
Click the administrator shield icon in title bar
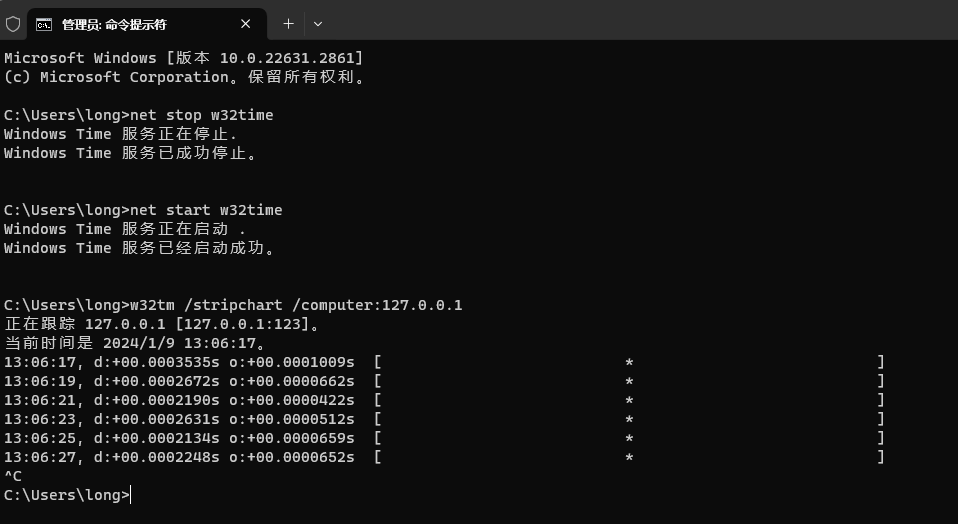(x=13, y=23)
